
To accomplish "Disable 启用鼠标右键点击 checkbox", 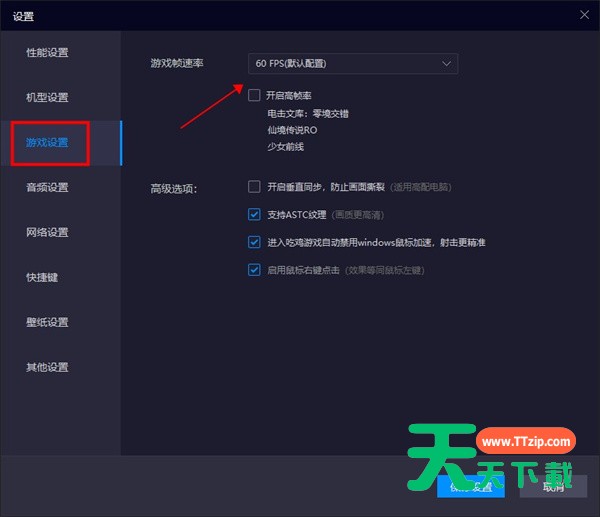I will point(255,270).
